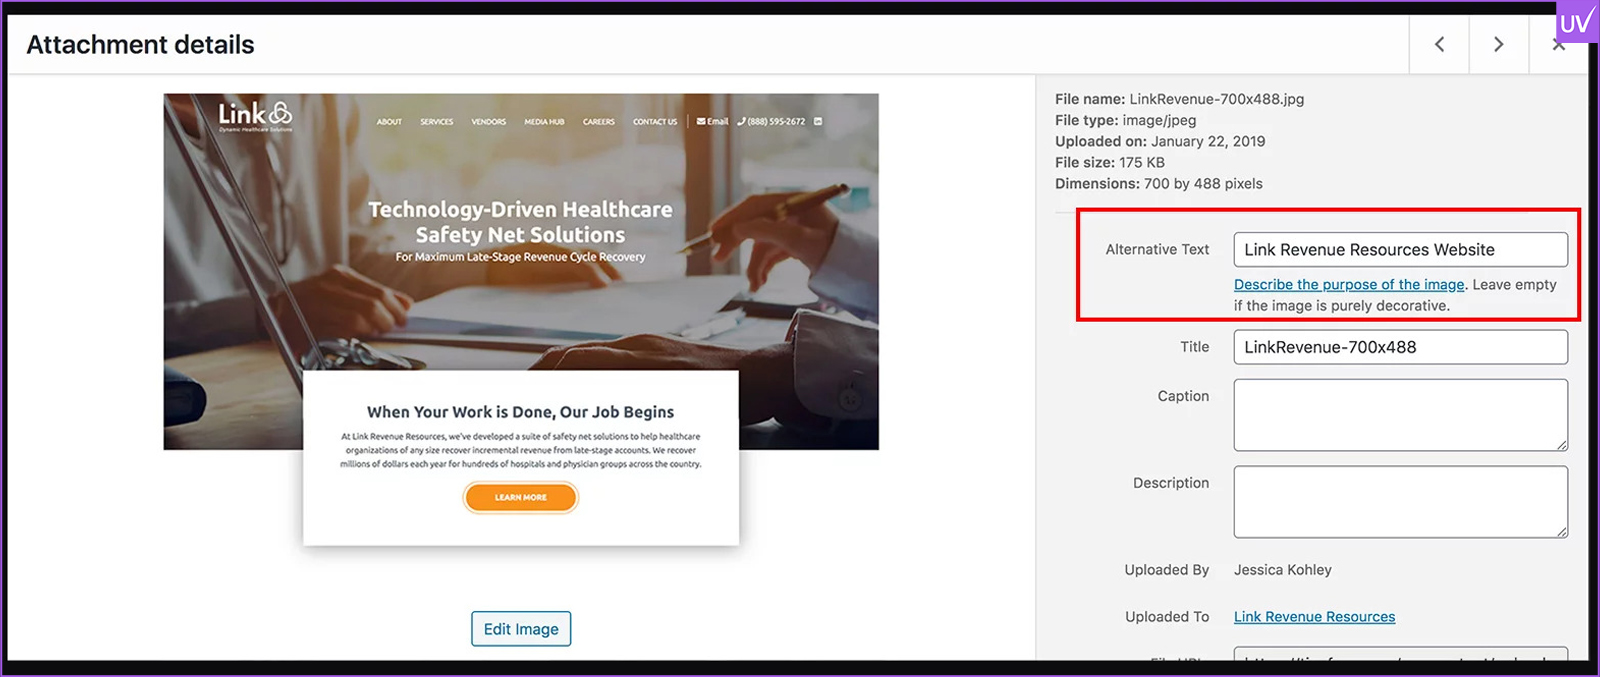The height and width of the screenshot is (677, 1600).
Task: Click into the Title input field
Action: (x=1400, y=347)
